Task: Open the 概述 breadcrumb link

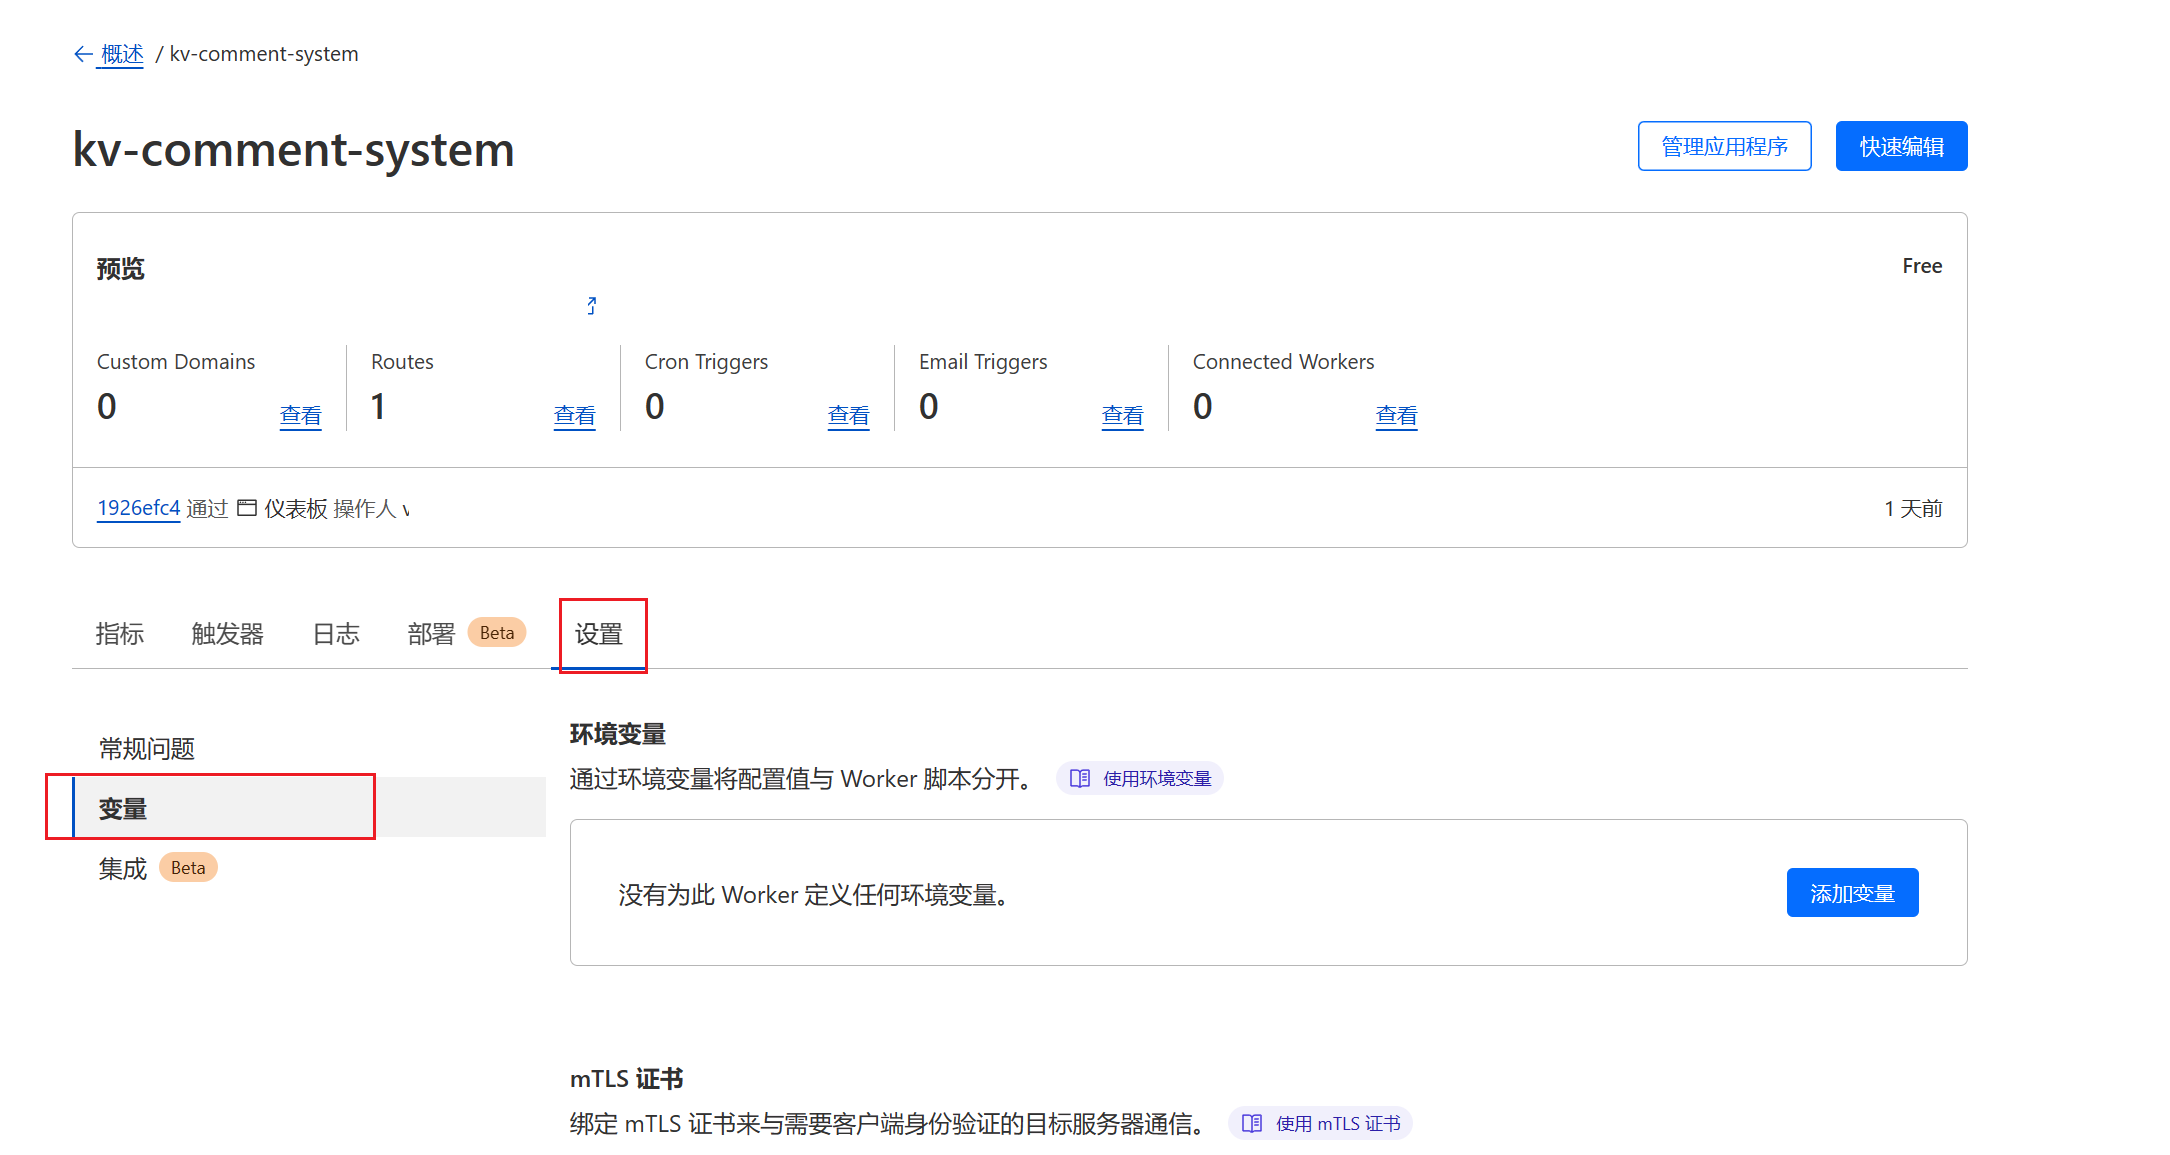Action: 122,54
